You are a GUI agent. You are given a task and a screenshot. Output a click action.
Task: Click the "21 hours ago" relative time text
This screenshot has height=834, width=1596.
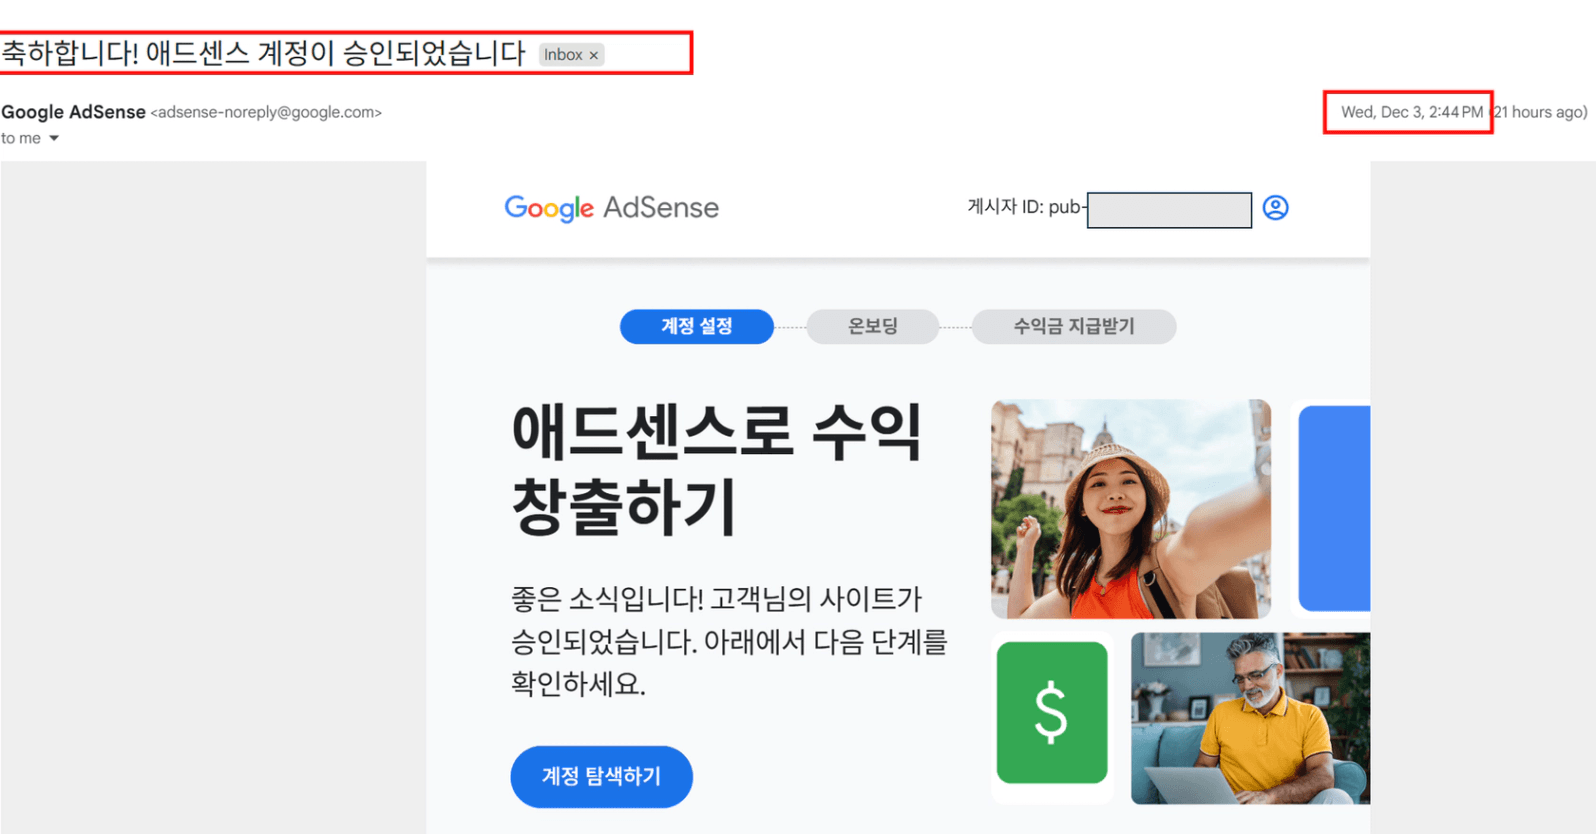point(1540,112)
